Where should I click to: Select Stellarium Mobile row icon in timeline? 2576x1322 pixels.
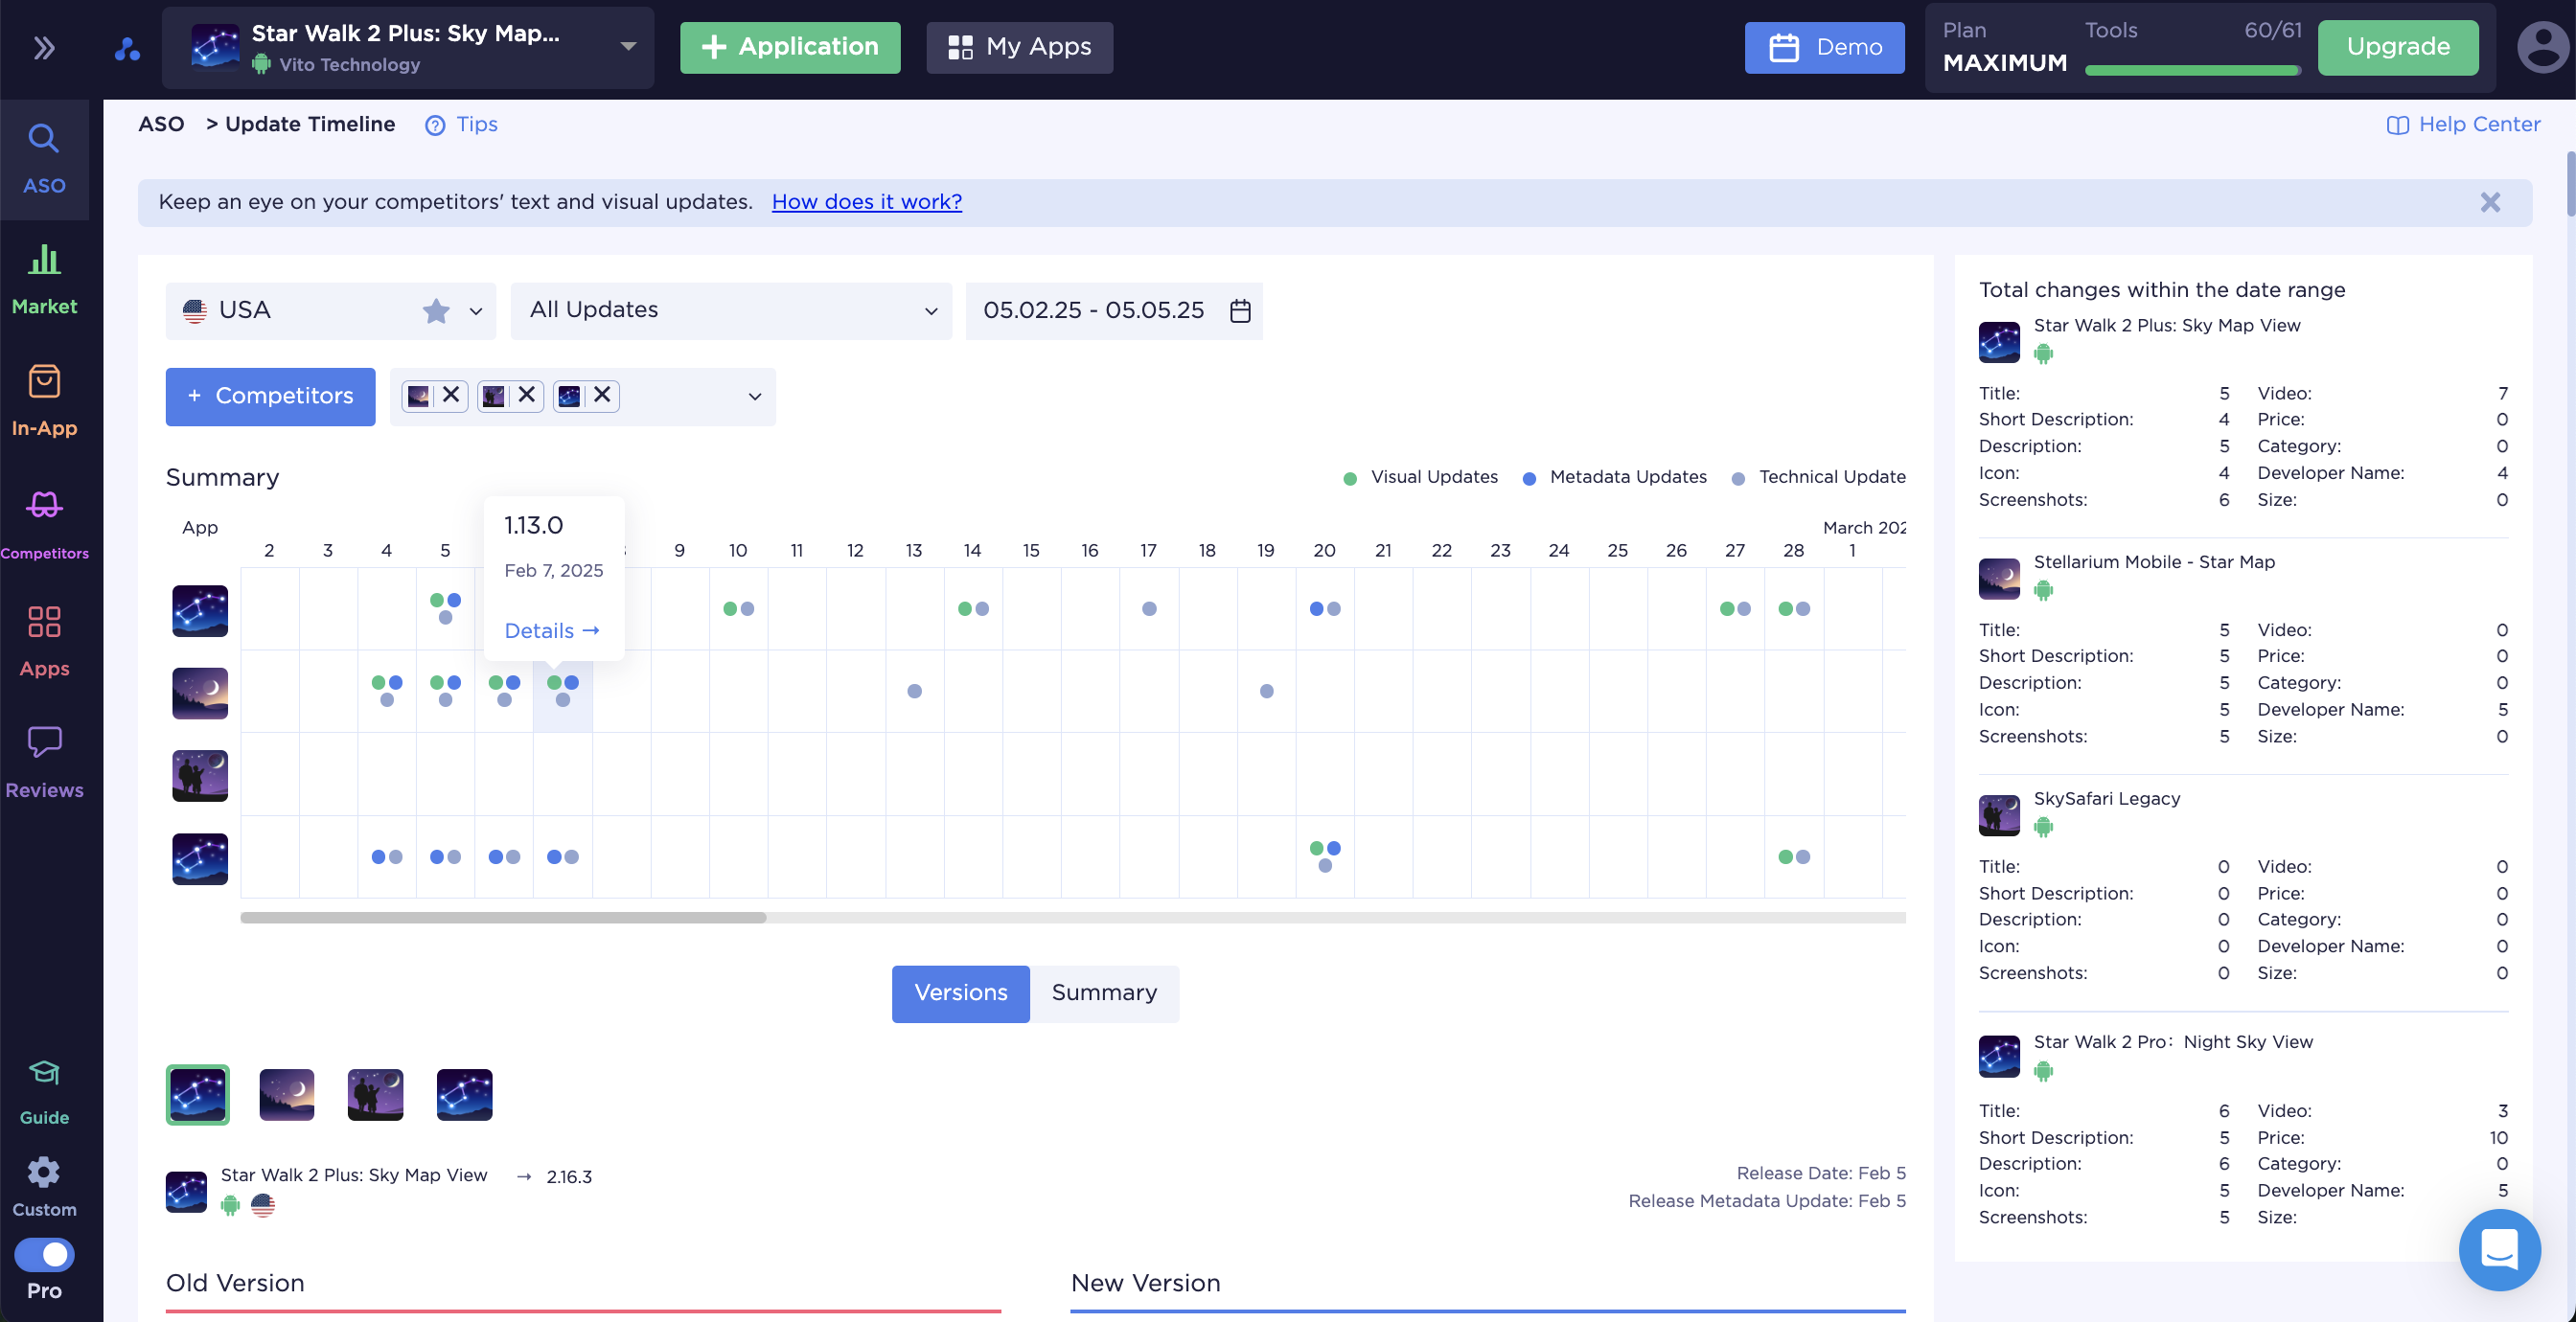coord(200,693)
